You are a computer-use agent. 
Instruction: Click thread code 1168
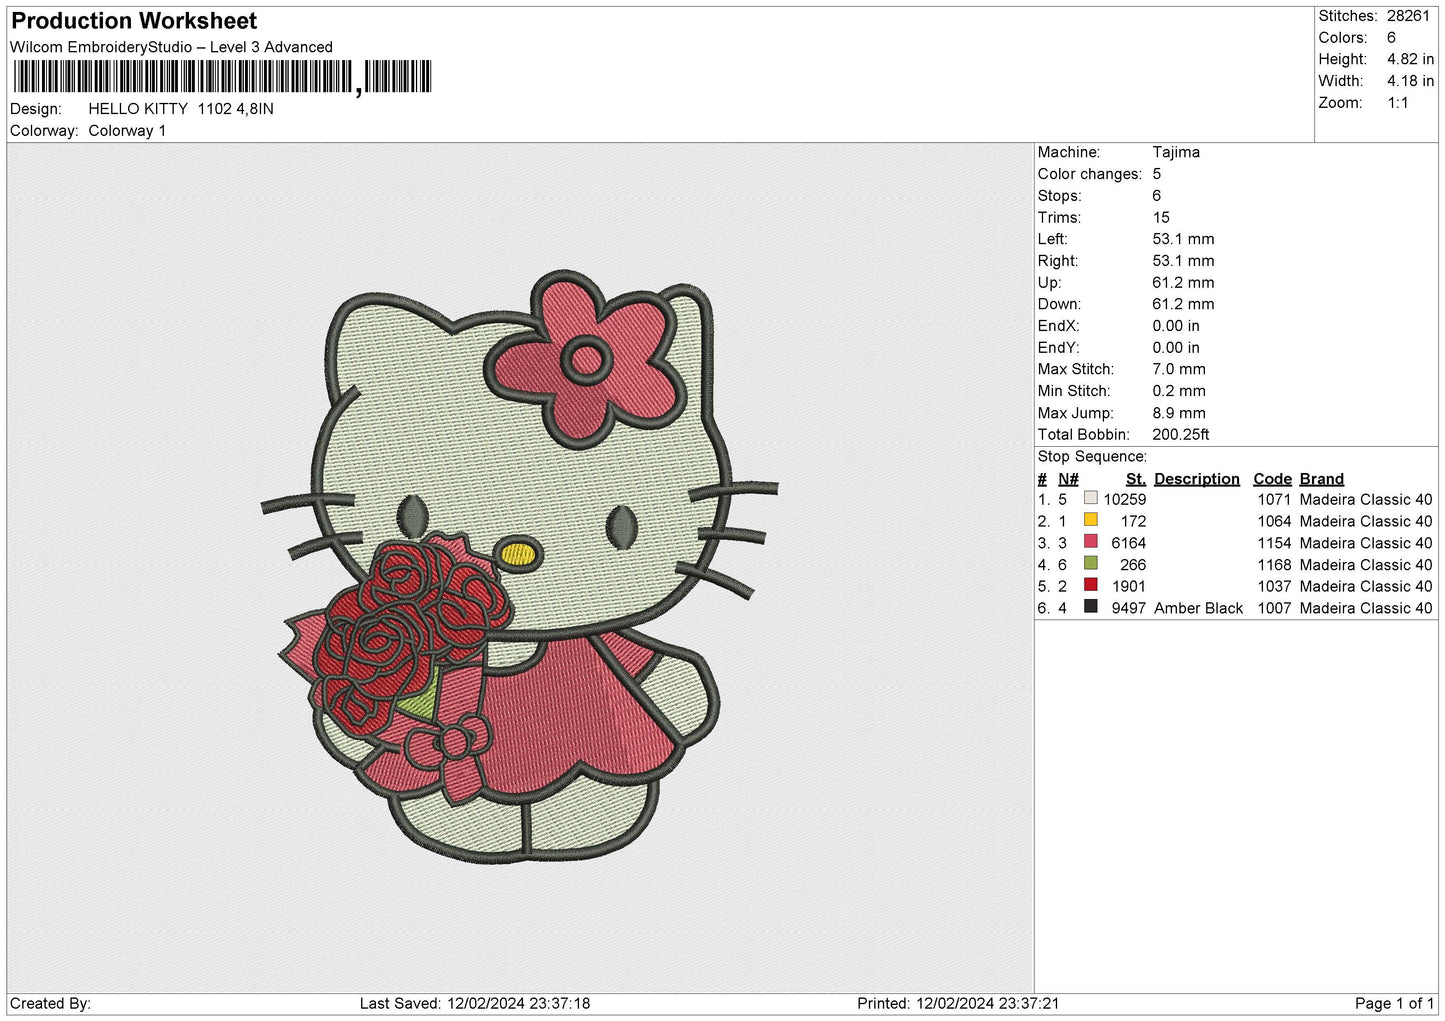tap(1275, 565)
